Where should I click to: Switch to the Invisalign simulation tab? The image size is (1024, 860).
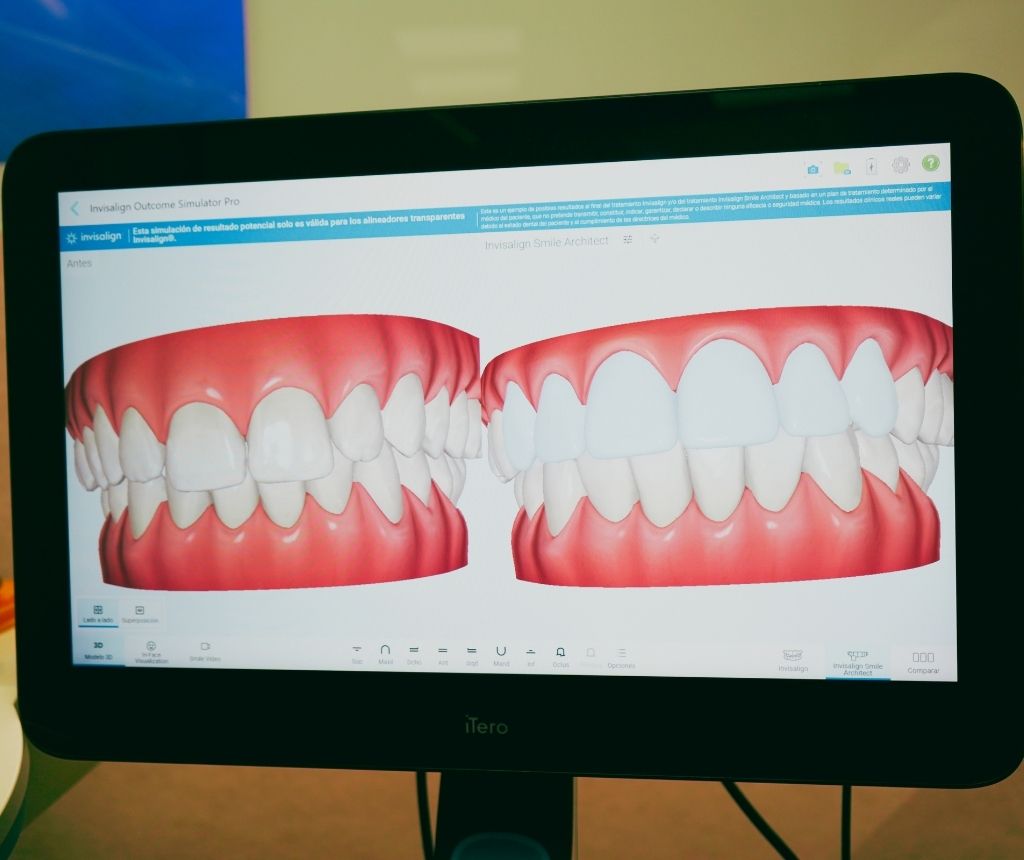(793, 660)
